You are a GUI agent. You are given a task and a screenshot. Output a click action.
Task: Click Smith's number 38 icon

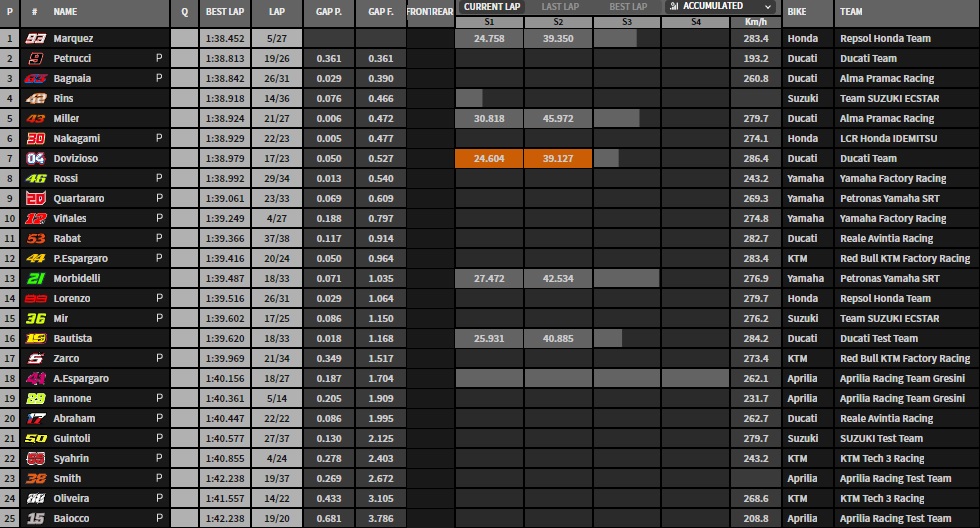(36, 479)
